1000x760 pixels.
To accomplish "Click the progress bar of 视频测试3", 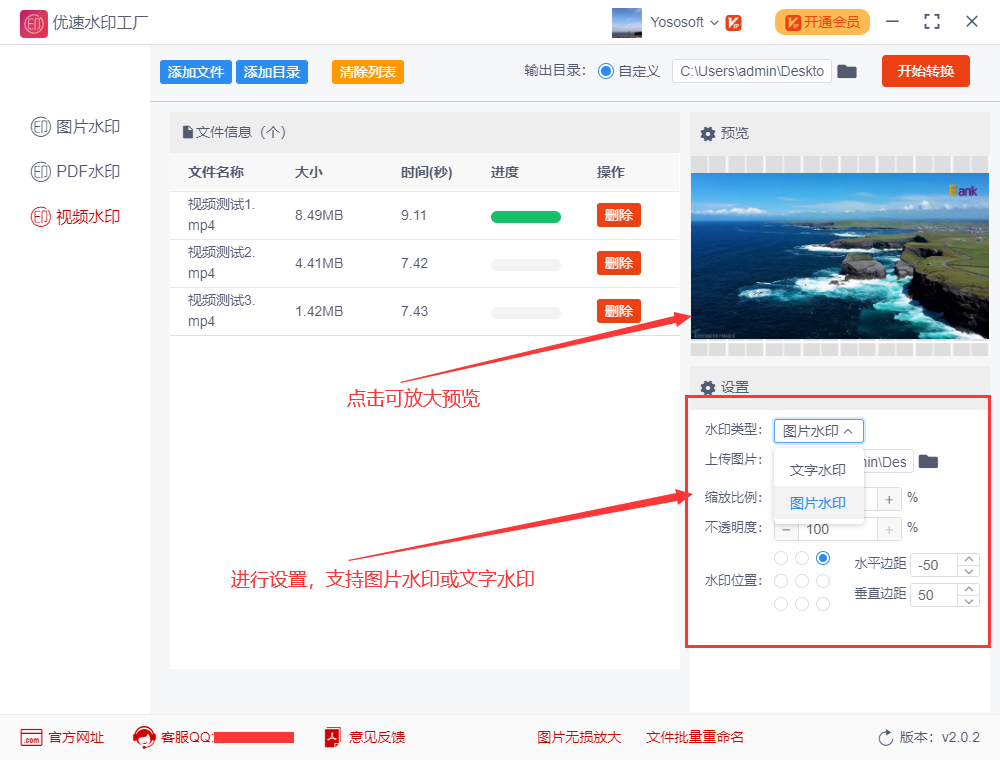I will pyautogui.click(x=526, y=312).
